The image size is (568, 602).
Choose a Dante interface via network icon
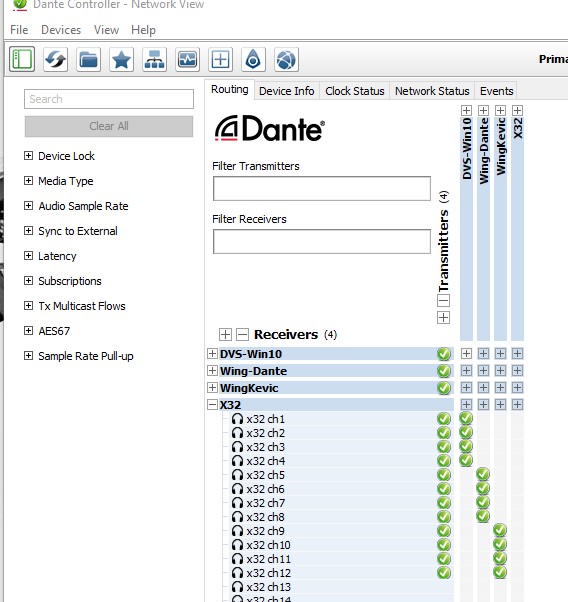pos(154,60)
